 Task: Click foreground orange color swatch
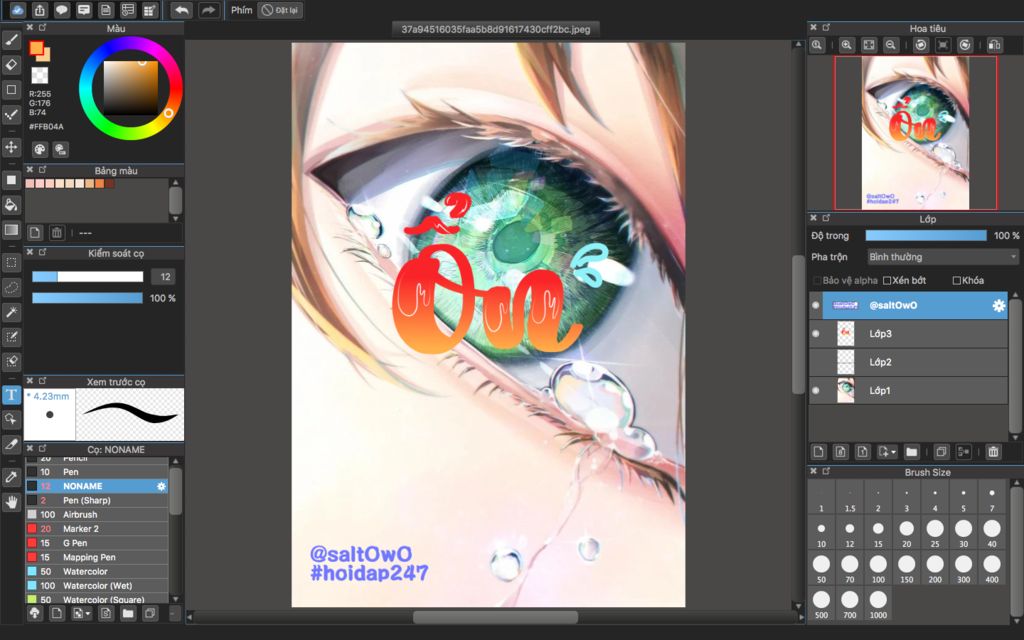click(x=37, y=48)
